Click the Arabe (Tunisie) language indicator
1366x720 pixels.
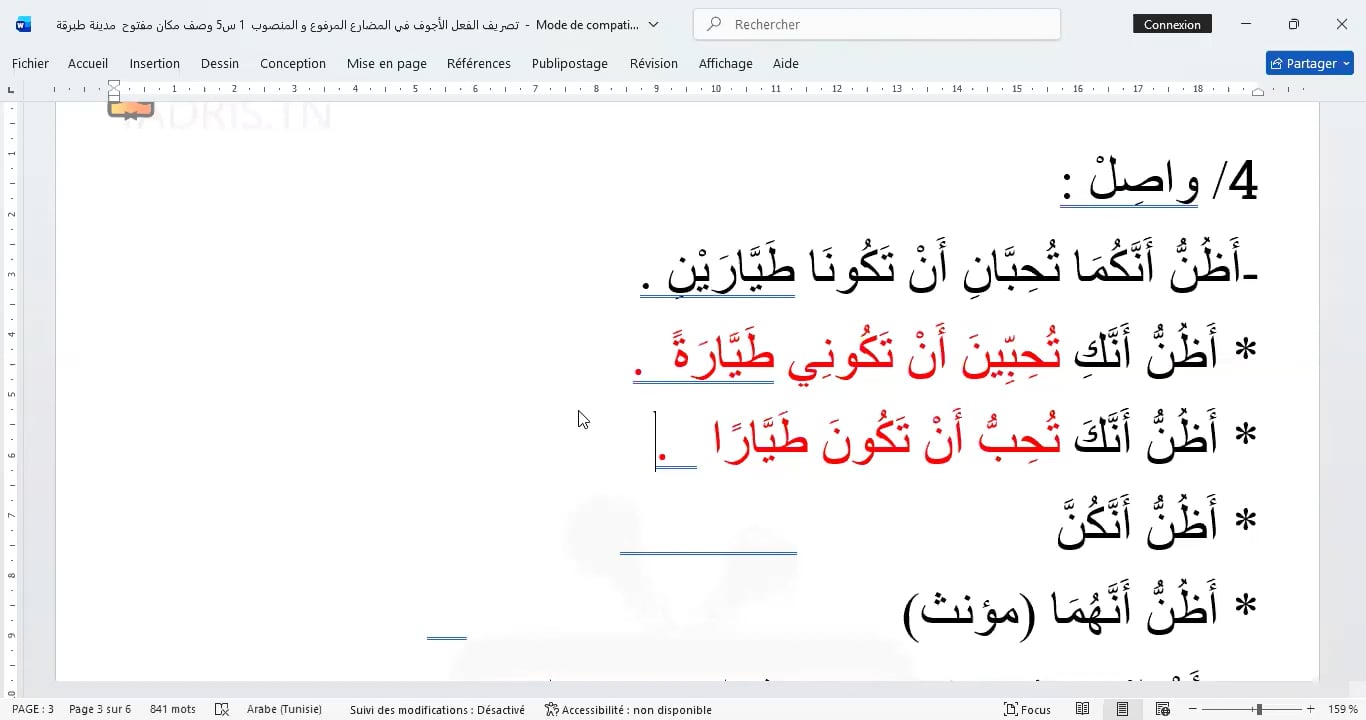[x=285, y=709]
